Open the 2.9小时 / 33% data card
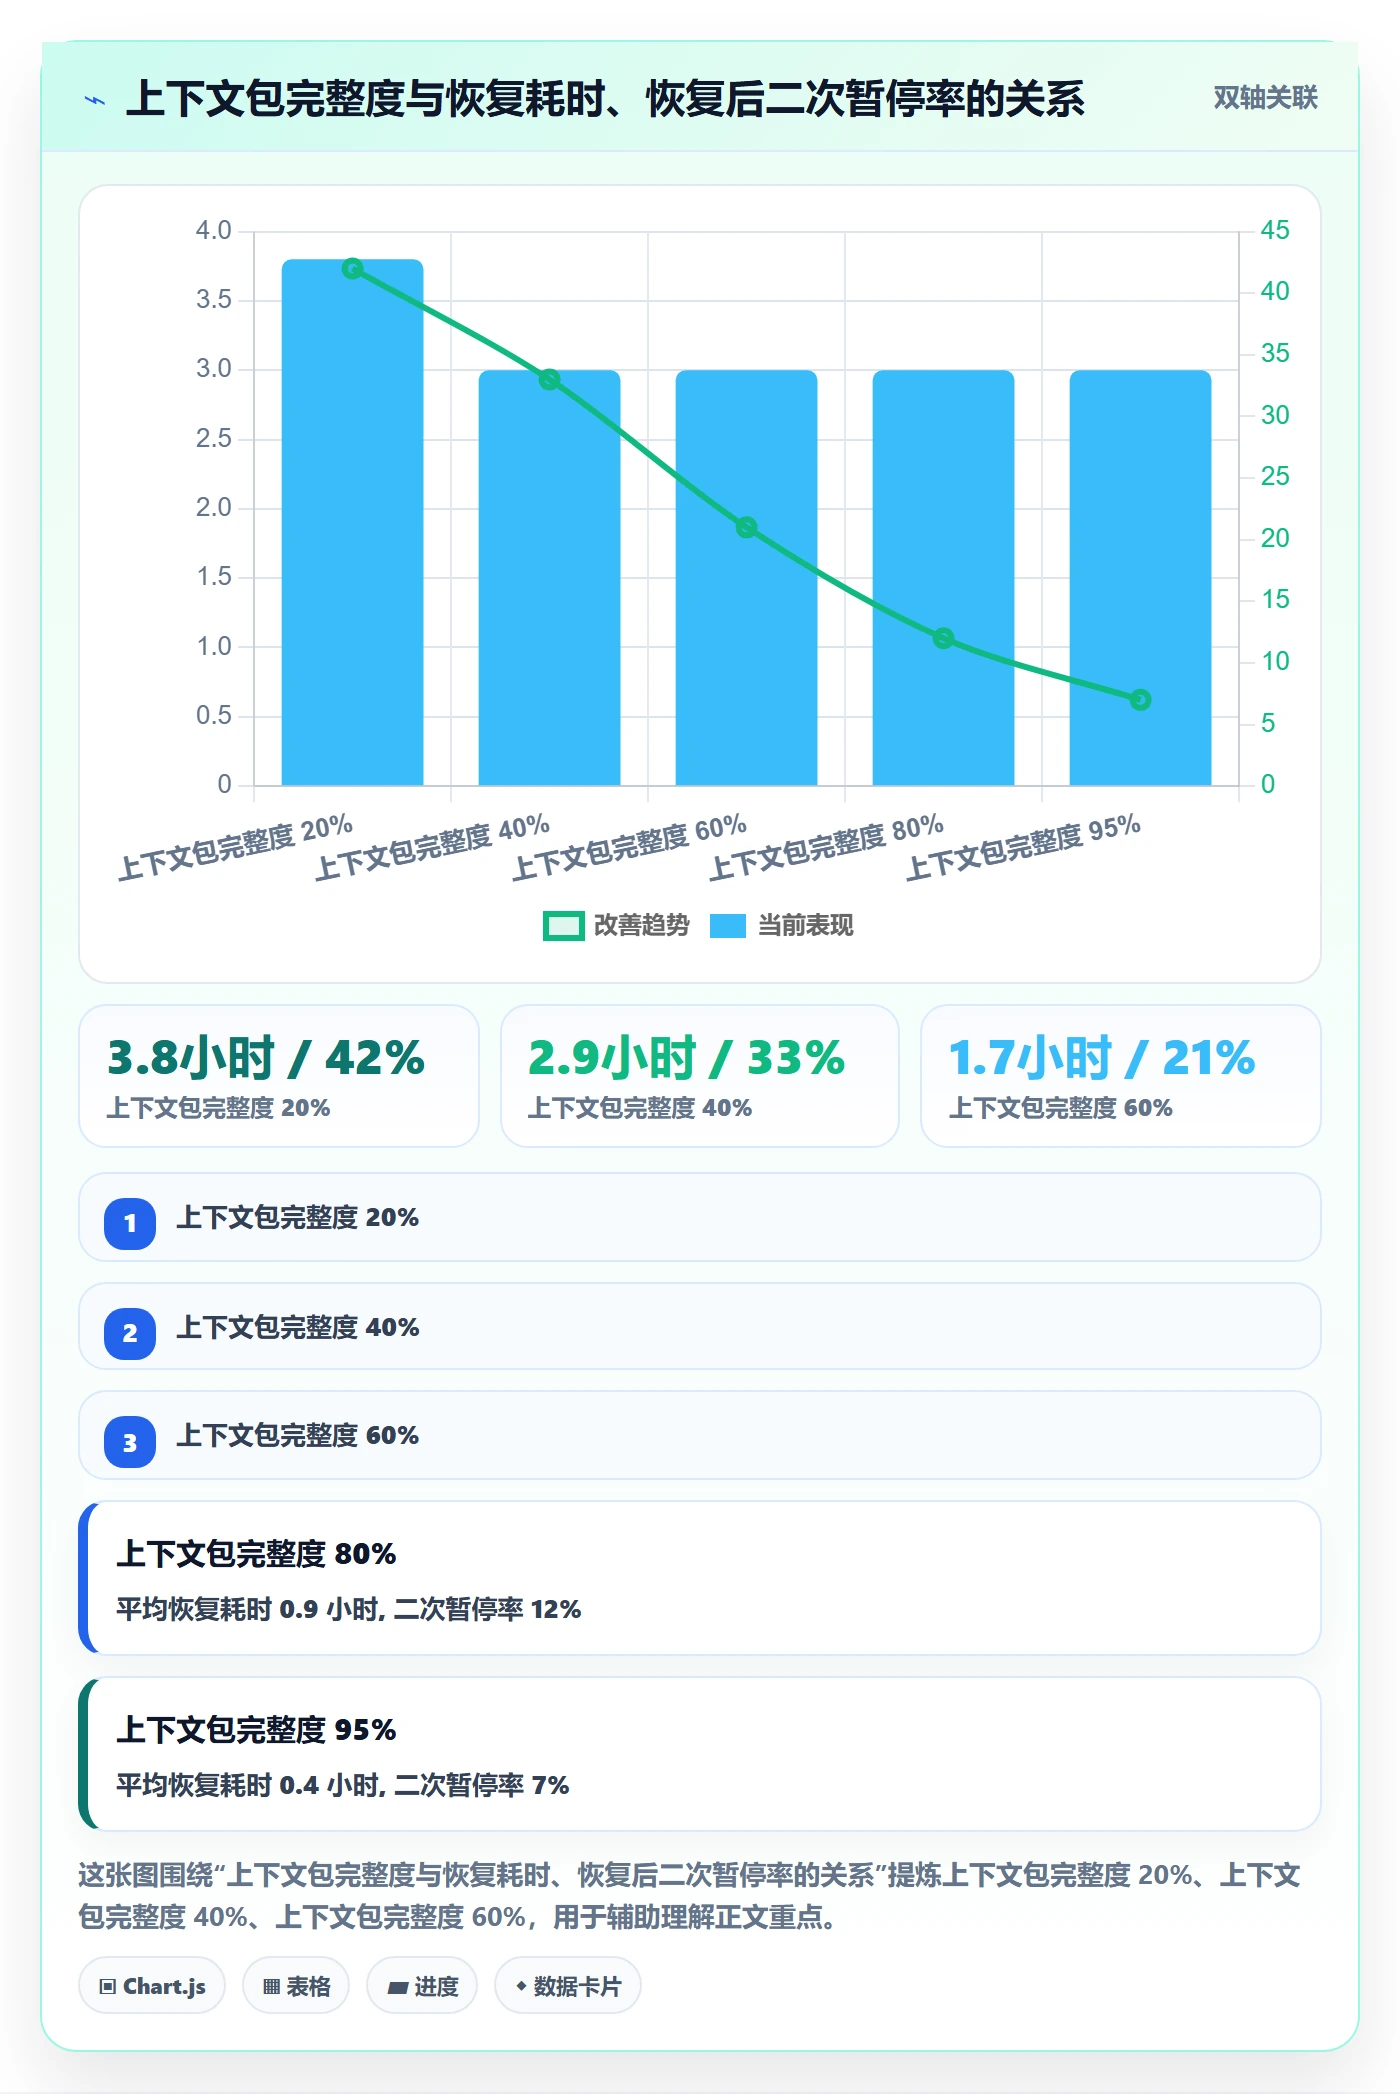Viewport: 1400px width, 2094px height. click(x=700, y=1076)
